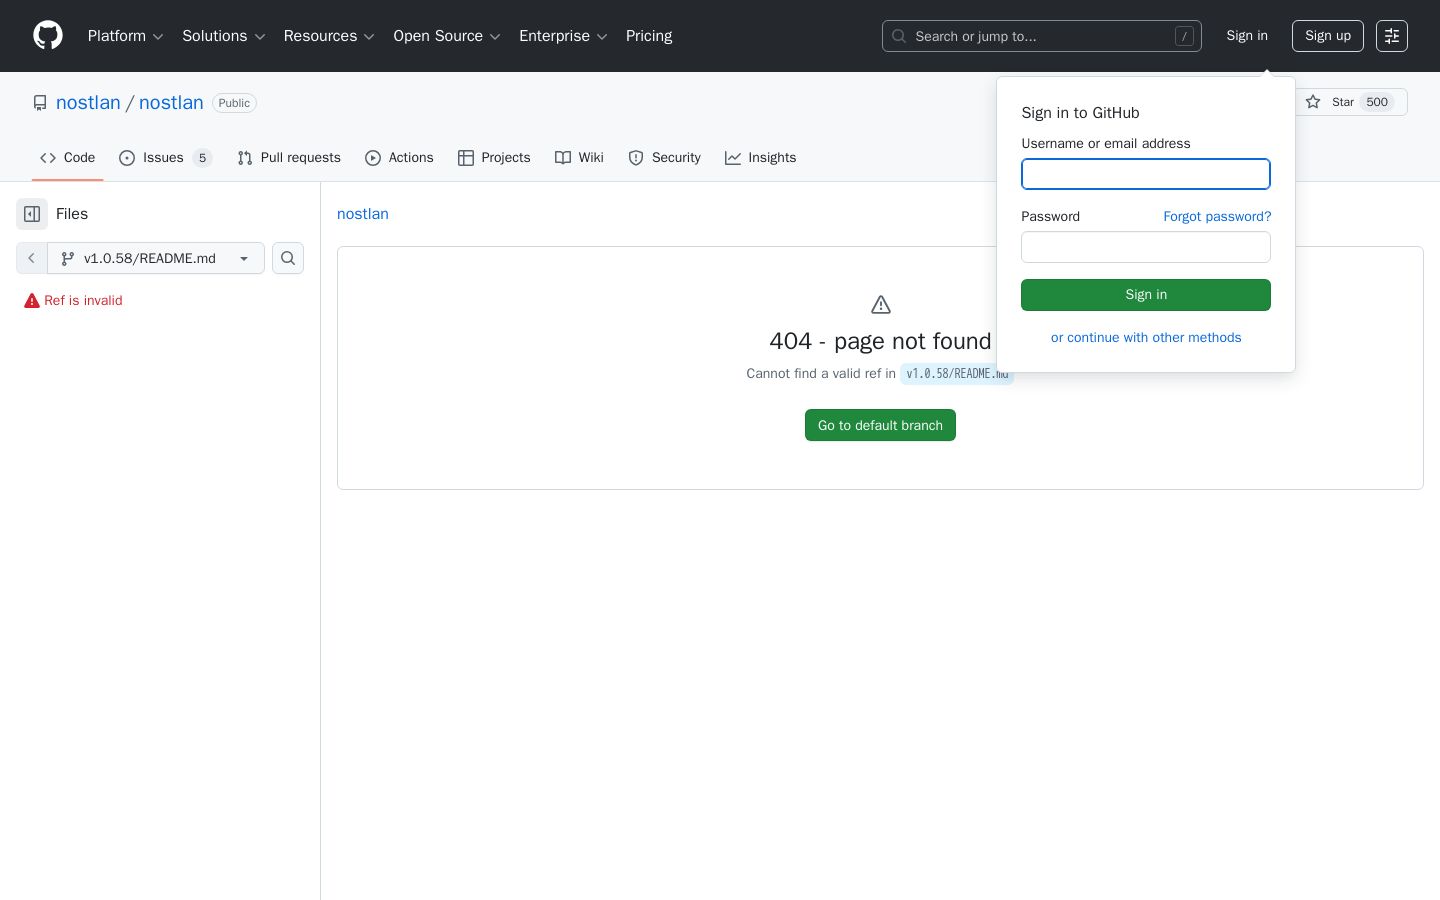Click the green Sign in button

pyautogui.click(x=1146, y=295)
